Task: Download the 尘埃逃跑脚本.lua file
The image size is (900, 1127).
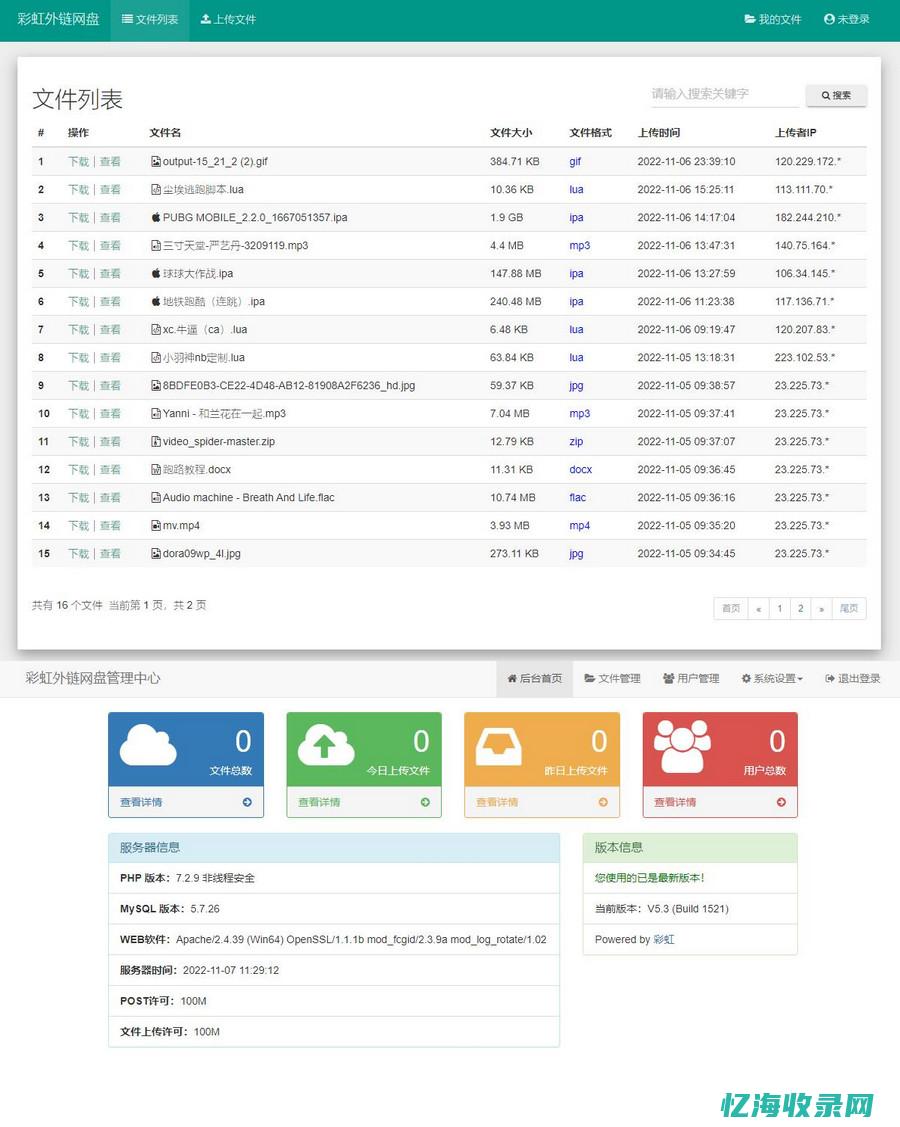Action: click(78, 190)
